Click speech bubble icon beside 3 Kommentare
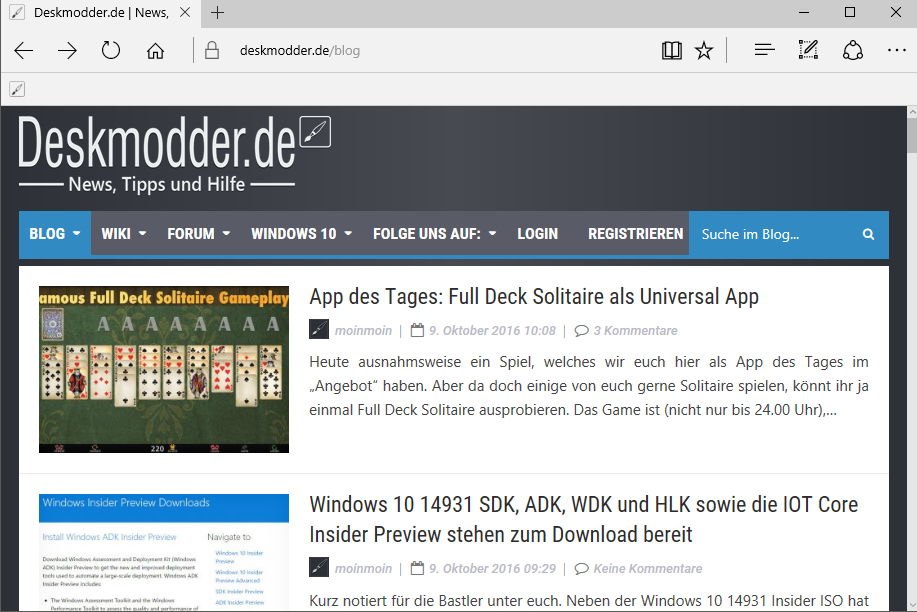 point(581,331)
